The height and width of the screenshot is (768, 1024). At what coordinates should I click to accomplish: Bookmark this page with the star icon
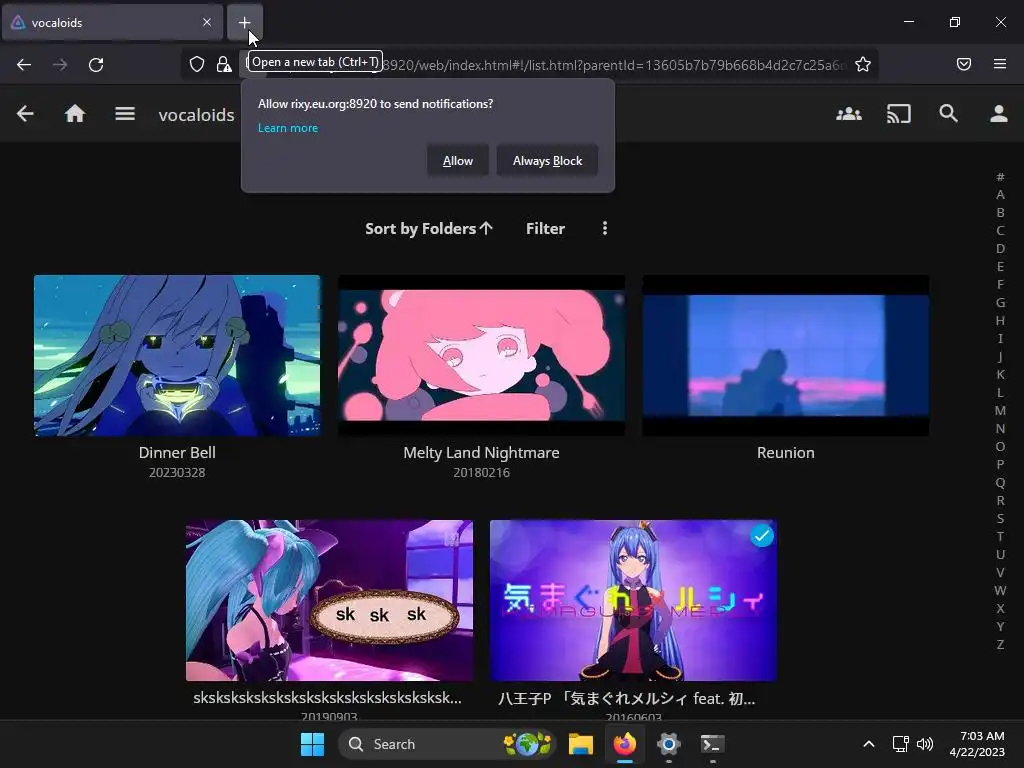coord(863,64)
